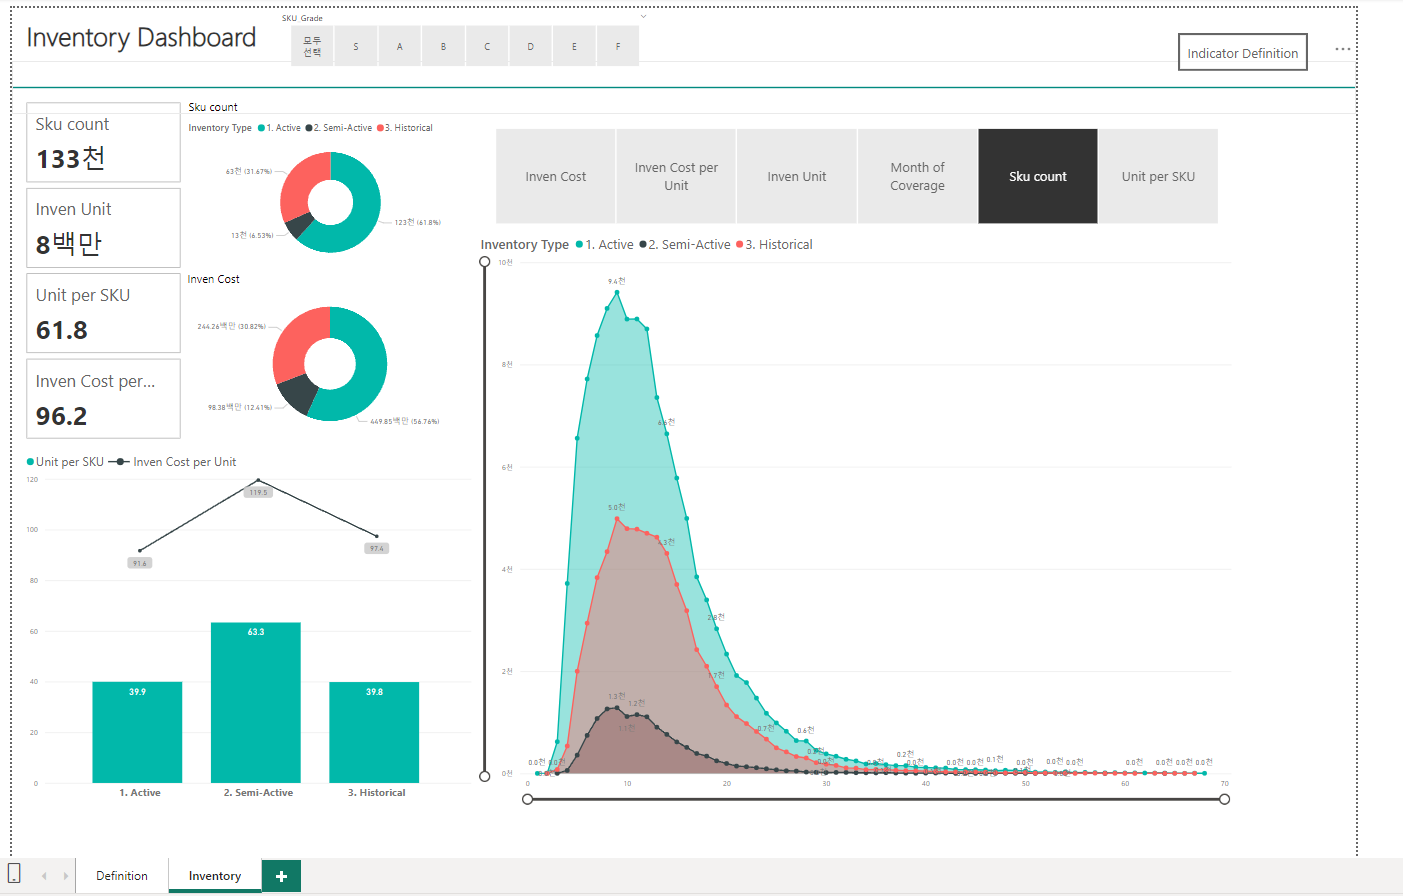1403x896 pixels.
Task: Select the 8백만 Inven Unit card
Action: pos(103,228)
